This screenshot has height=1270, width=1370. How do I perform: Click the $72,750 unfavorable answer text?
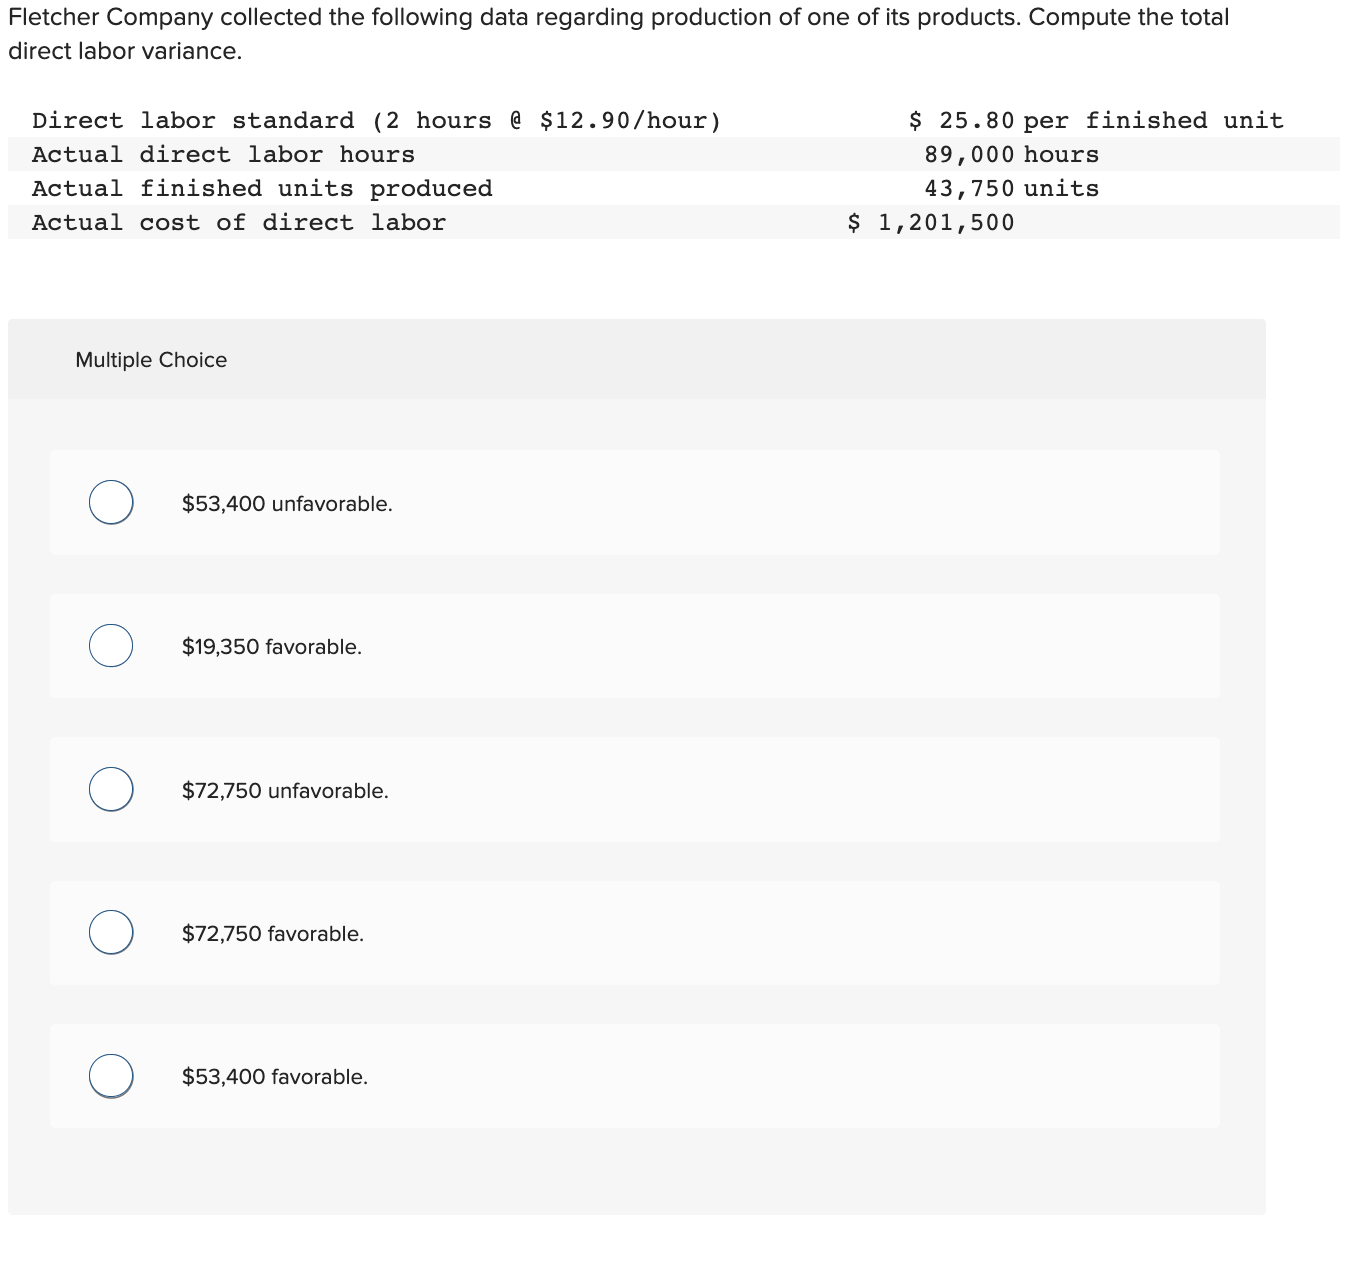tap(285, 790)
